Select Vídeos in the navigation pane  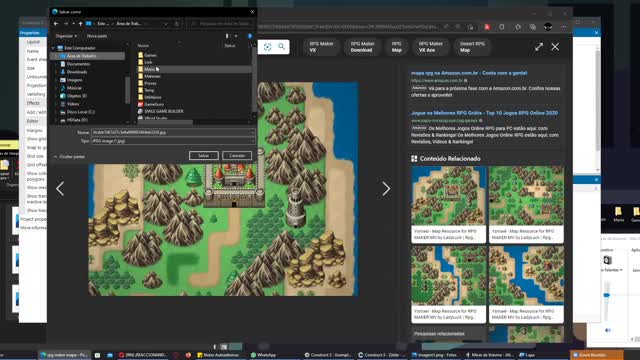[73, 104]
